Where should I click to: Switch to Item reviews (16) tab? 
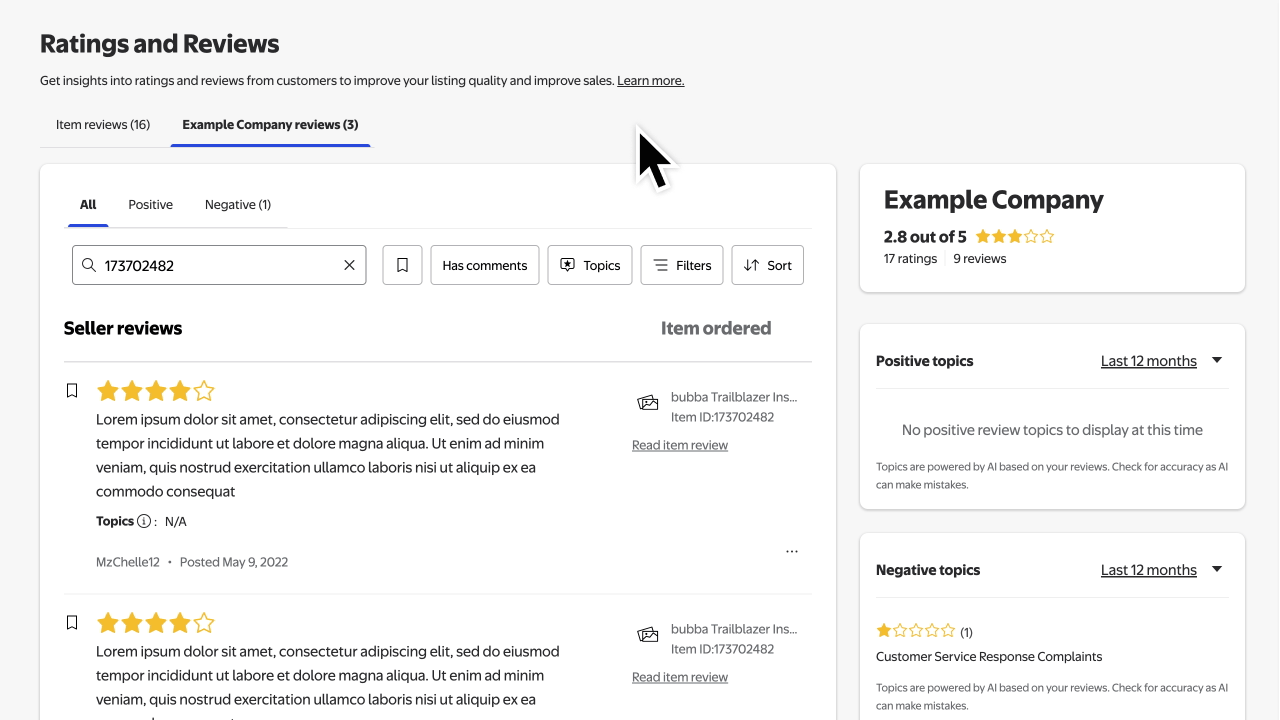(103, 125)
